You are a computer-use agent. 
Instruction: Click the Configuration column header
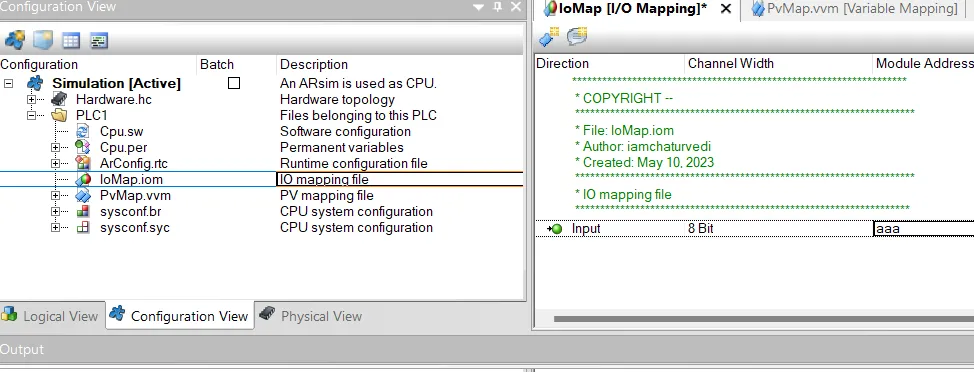pyautogui.click(x=98, y=65)
